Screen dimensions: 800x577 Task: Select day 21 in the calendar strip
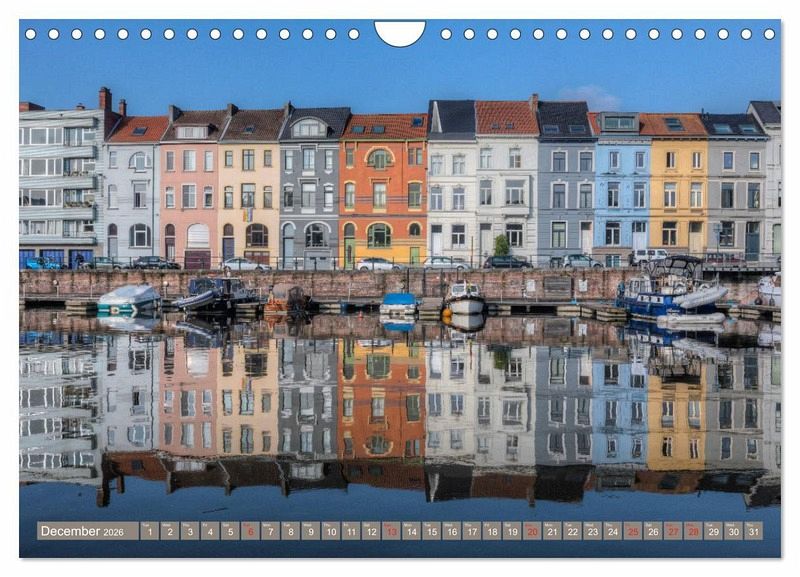pyautogui.click(x=553, y=531)
